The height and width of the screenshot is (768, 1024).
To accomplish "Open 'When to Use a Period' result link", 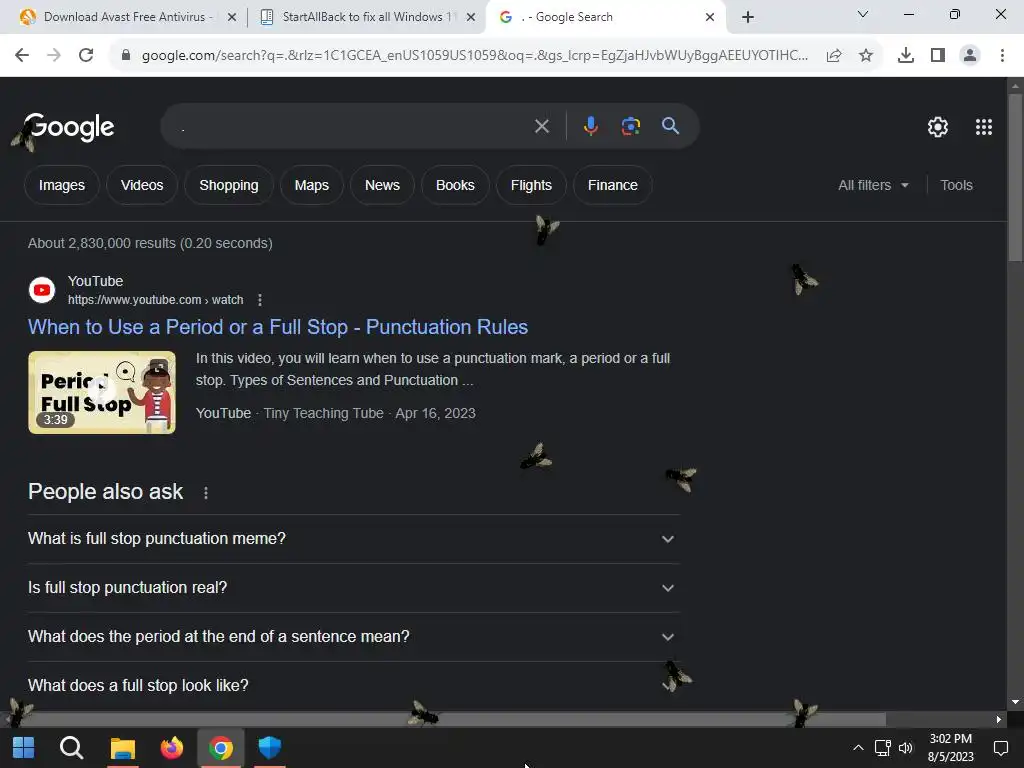I will (278, 327).
